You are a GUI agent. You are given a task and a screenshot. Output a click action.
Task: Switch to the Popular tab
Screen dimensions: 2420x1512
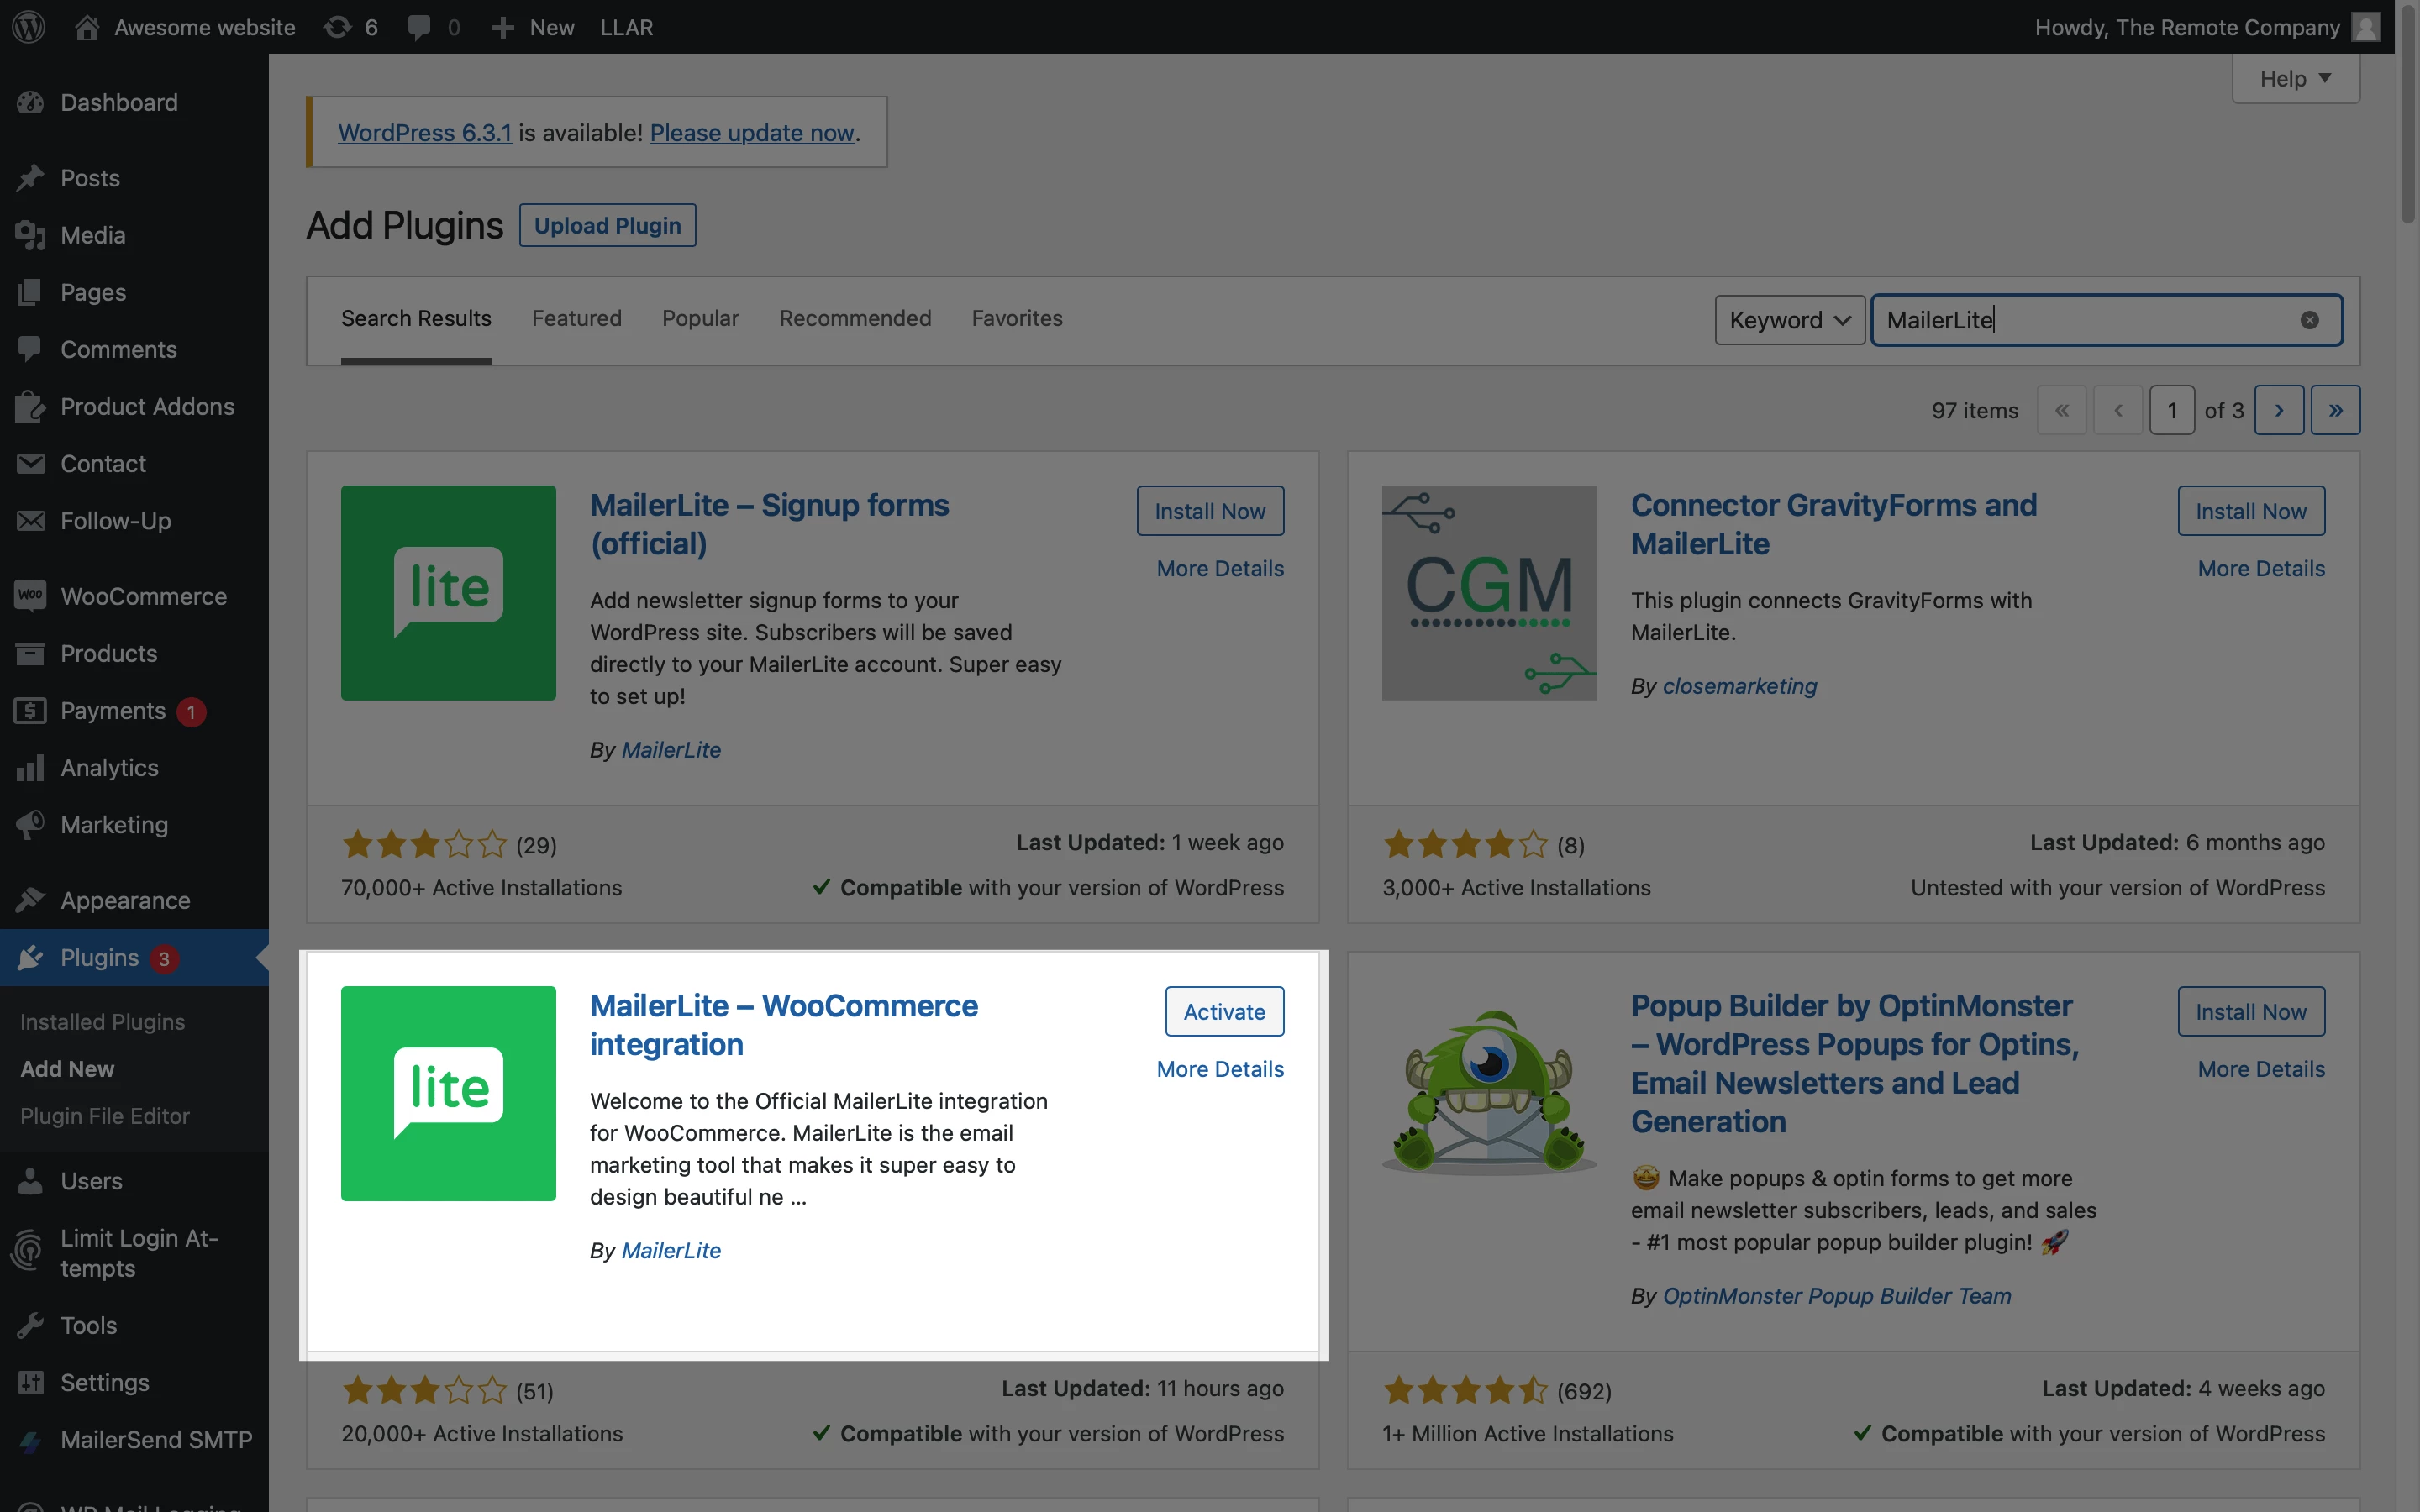[700, 318]
